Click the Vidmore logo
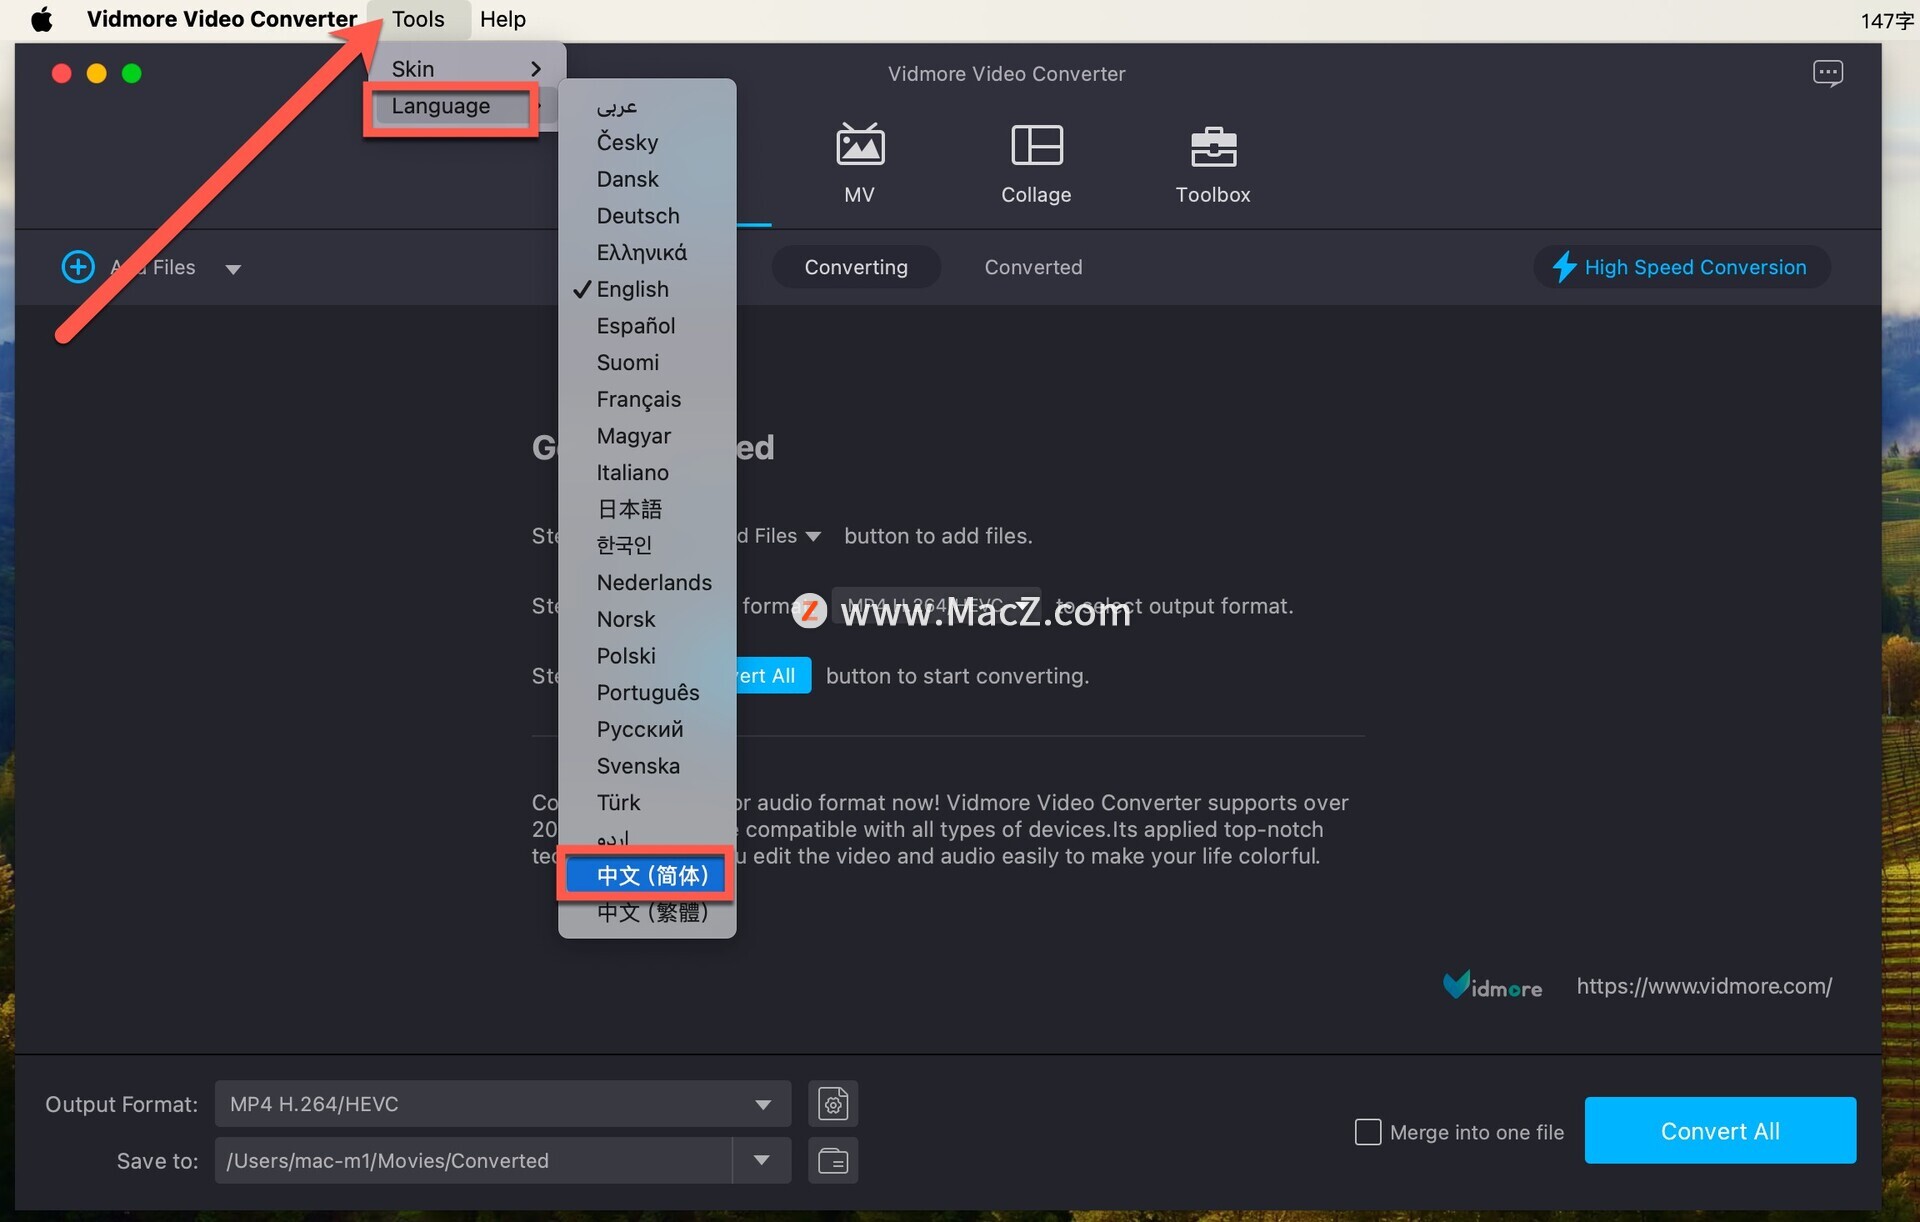 coord(1491,986)
